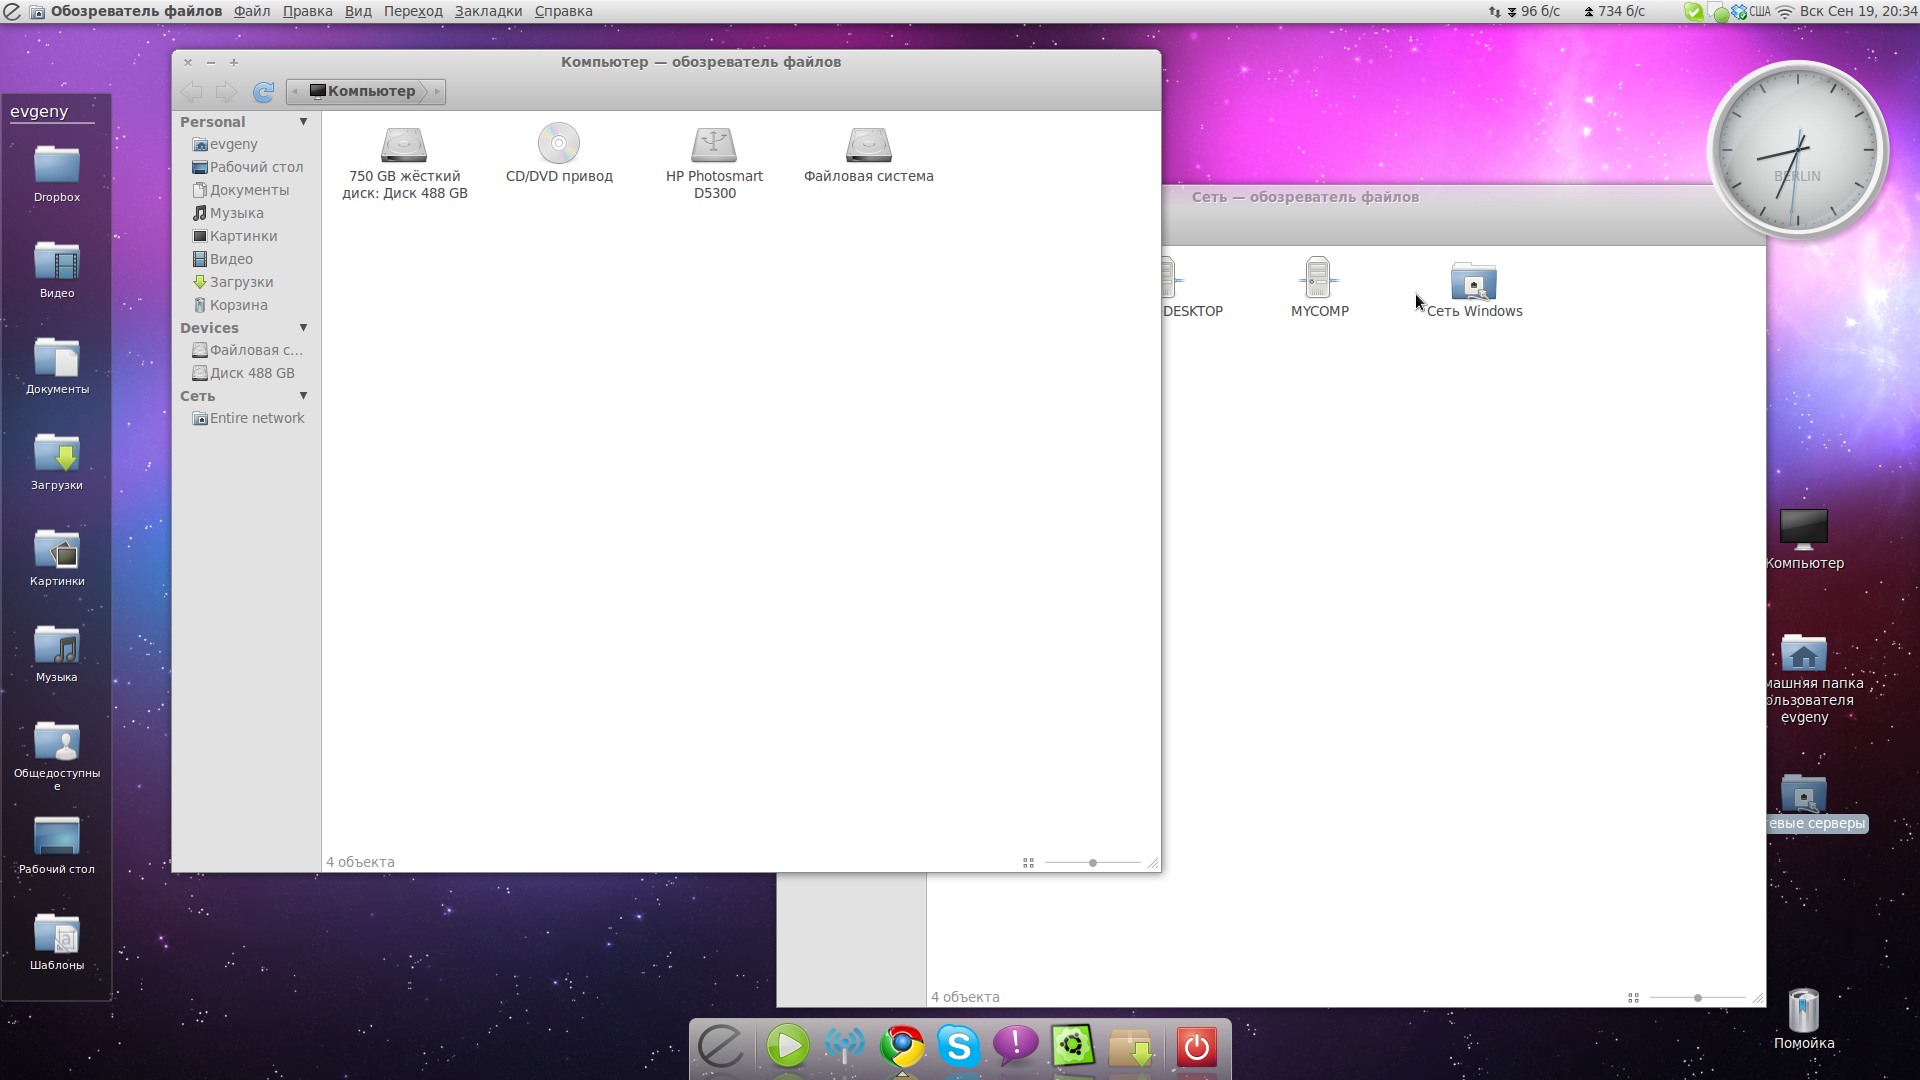The width and height of the screenshot is (1920, 1080).
Task: Click the red power button in dock
Action: coord(1196,1047)
